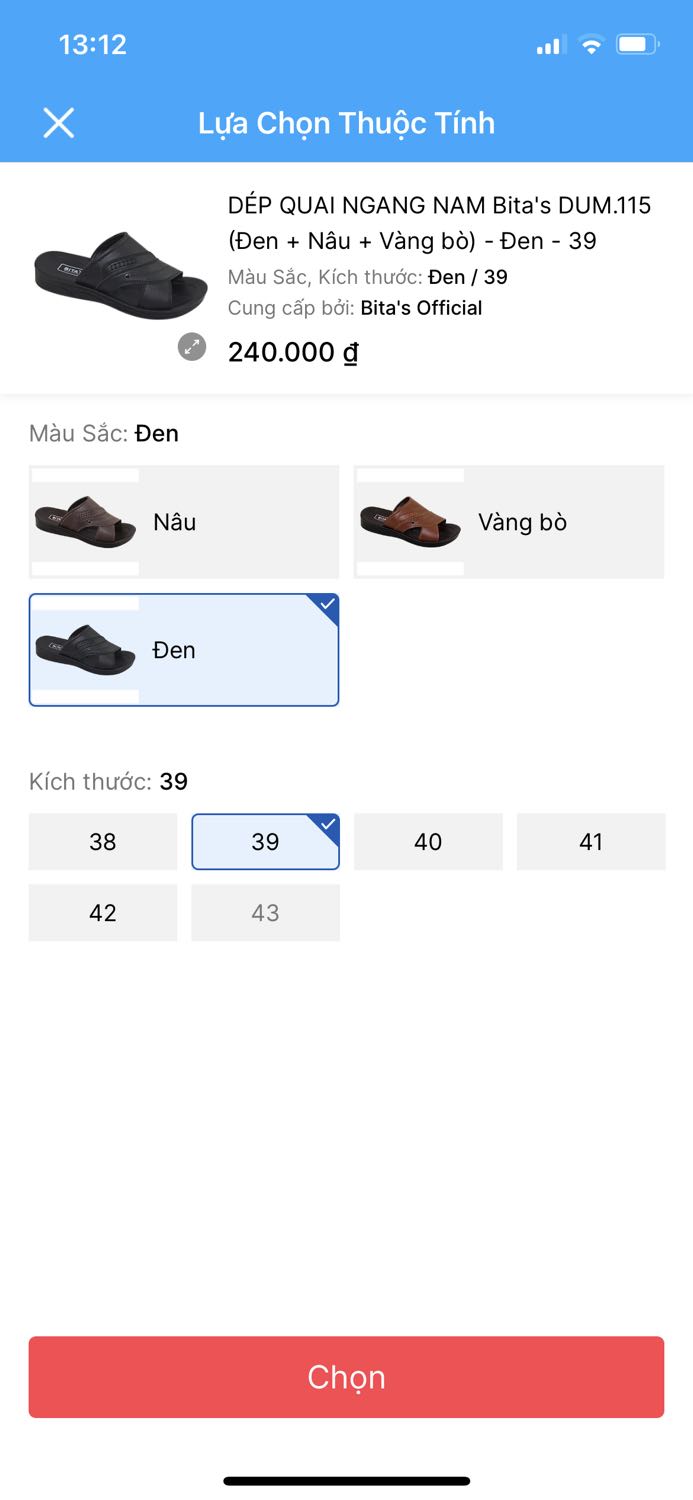Tap the tan sandal image in Vàng bò

click(x=410, y=522)
